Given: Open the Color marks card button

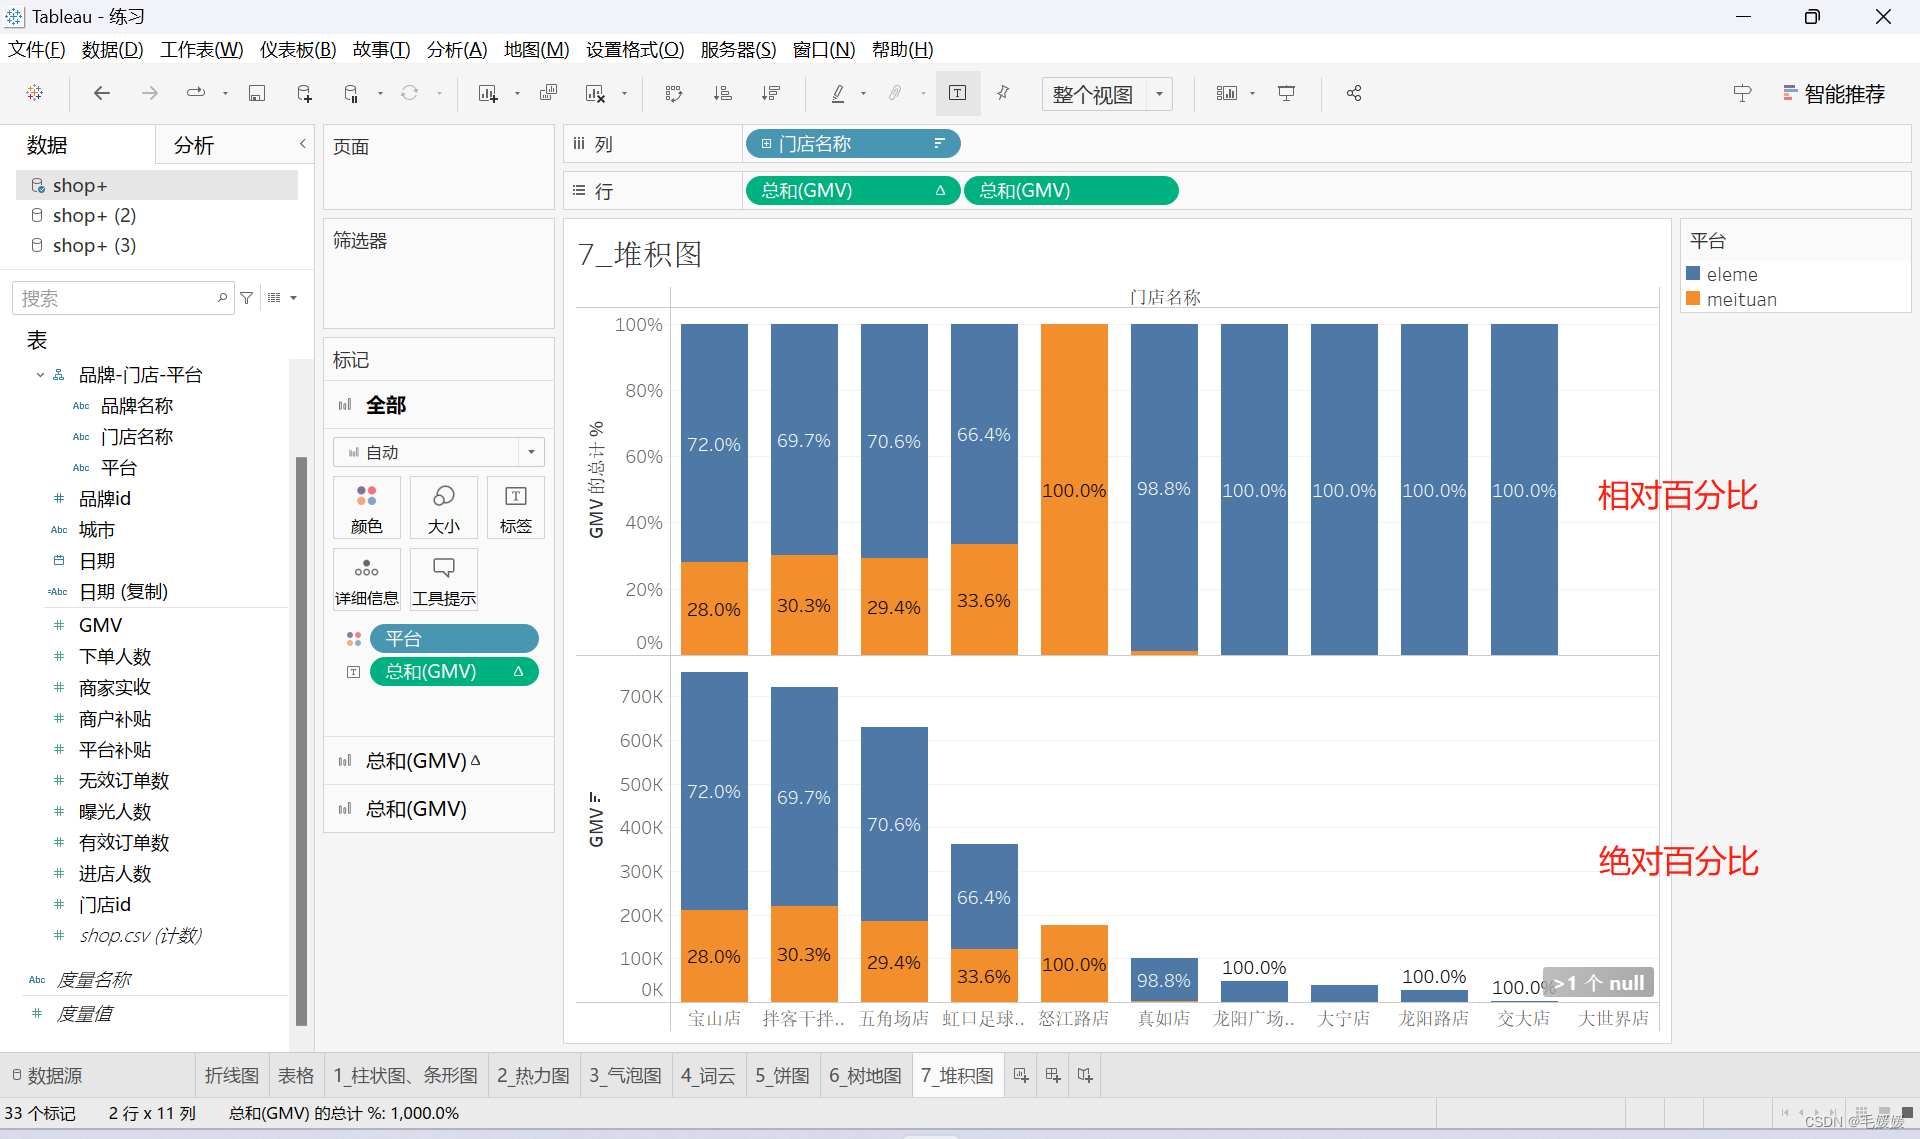Looking at the screenshot, I should click(x=366, y=508).
